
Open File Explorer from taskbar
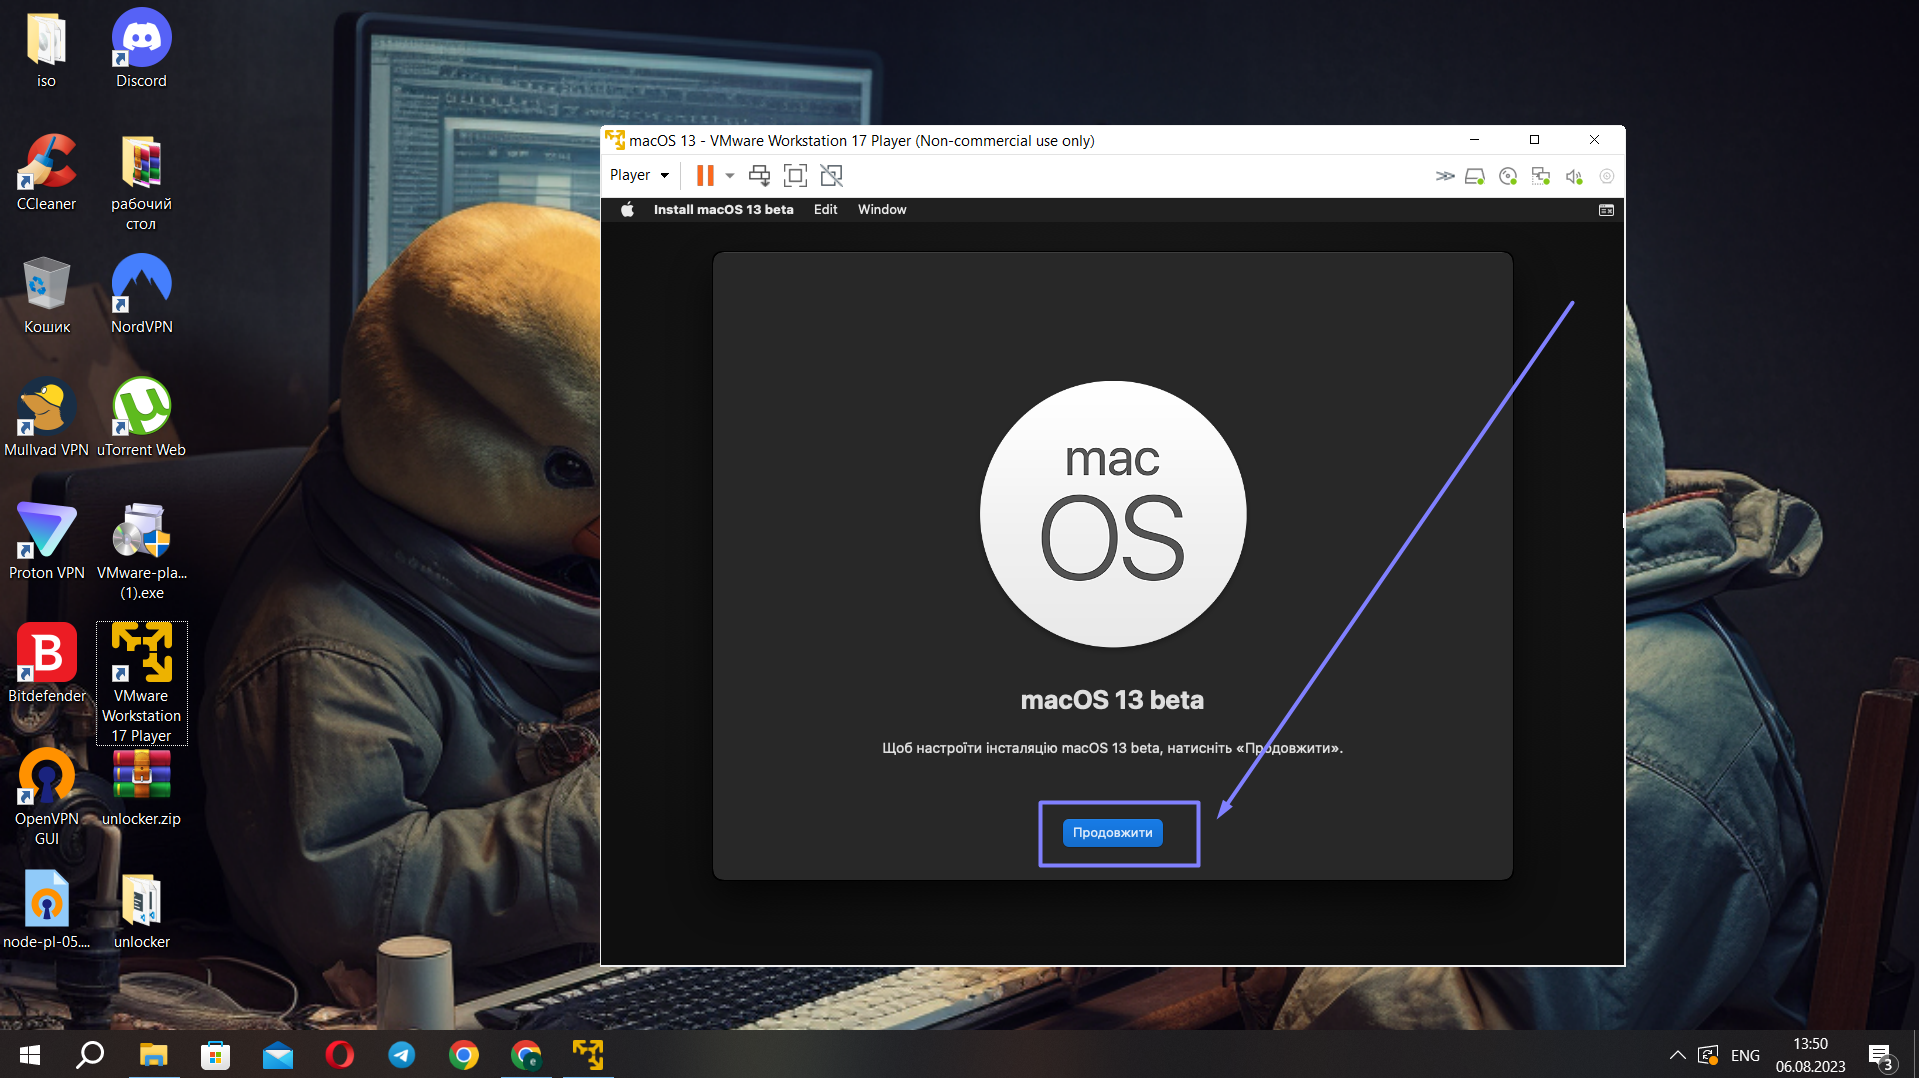pos(153,1055)
